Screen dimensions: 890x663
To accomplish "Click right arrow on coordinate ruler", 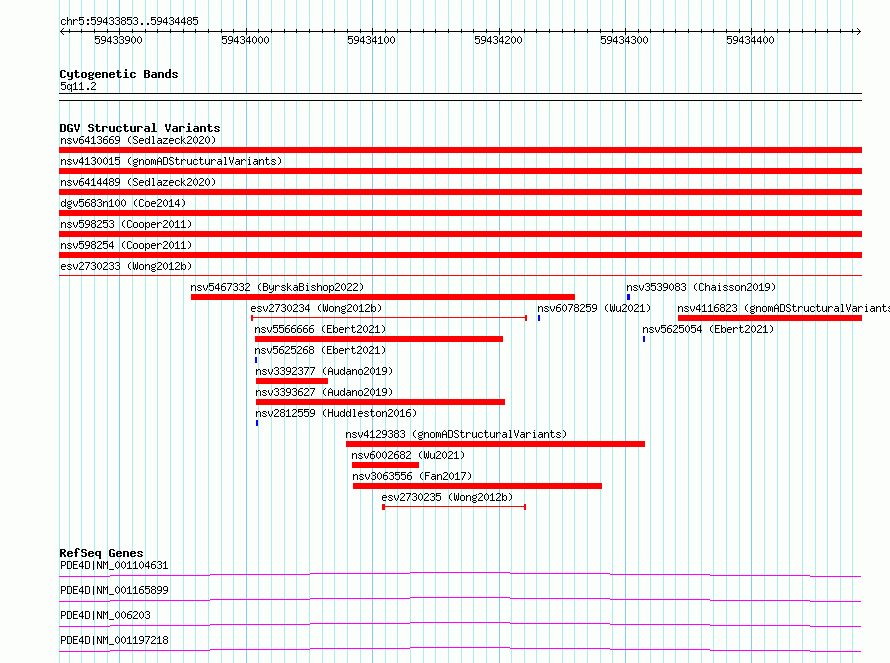I will [858, 32].
